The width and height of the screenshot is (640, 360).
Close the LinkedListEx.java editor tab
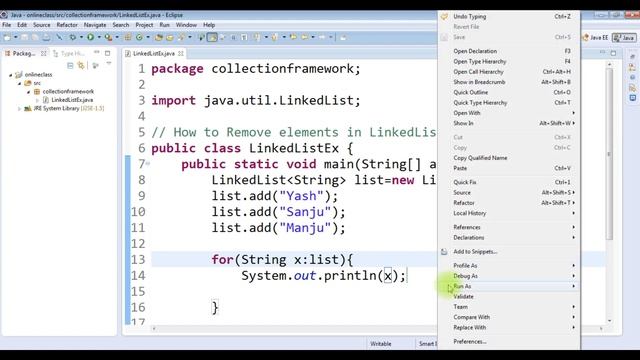tap(180, 53)
